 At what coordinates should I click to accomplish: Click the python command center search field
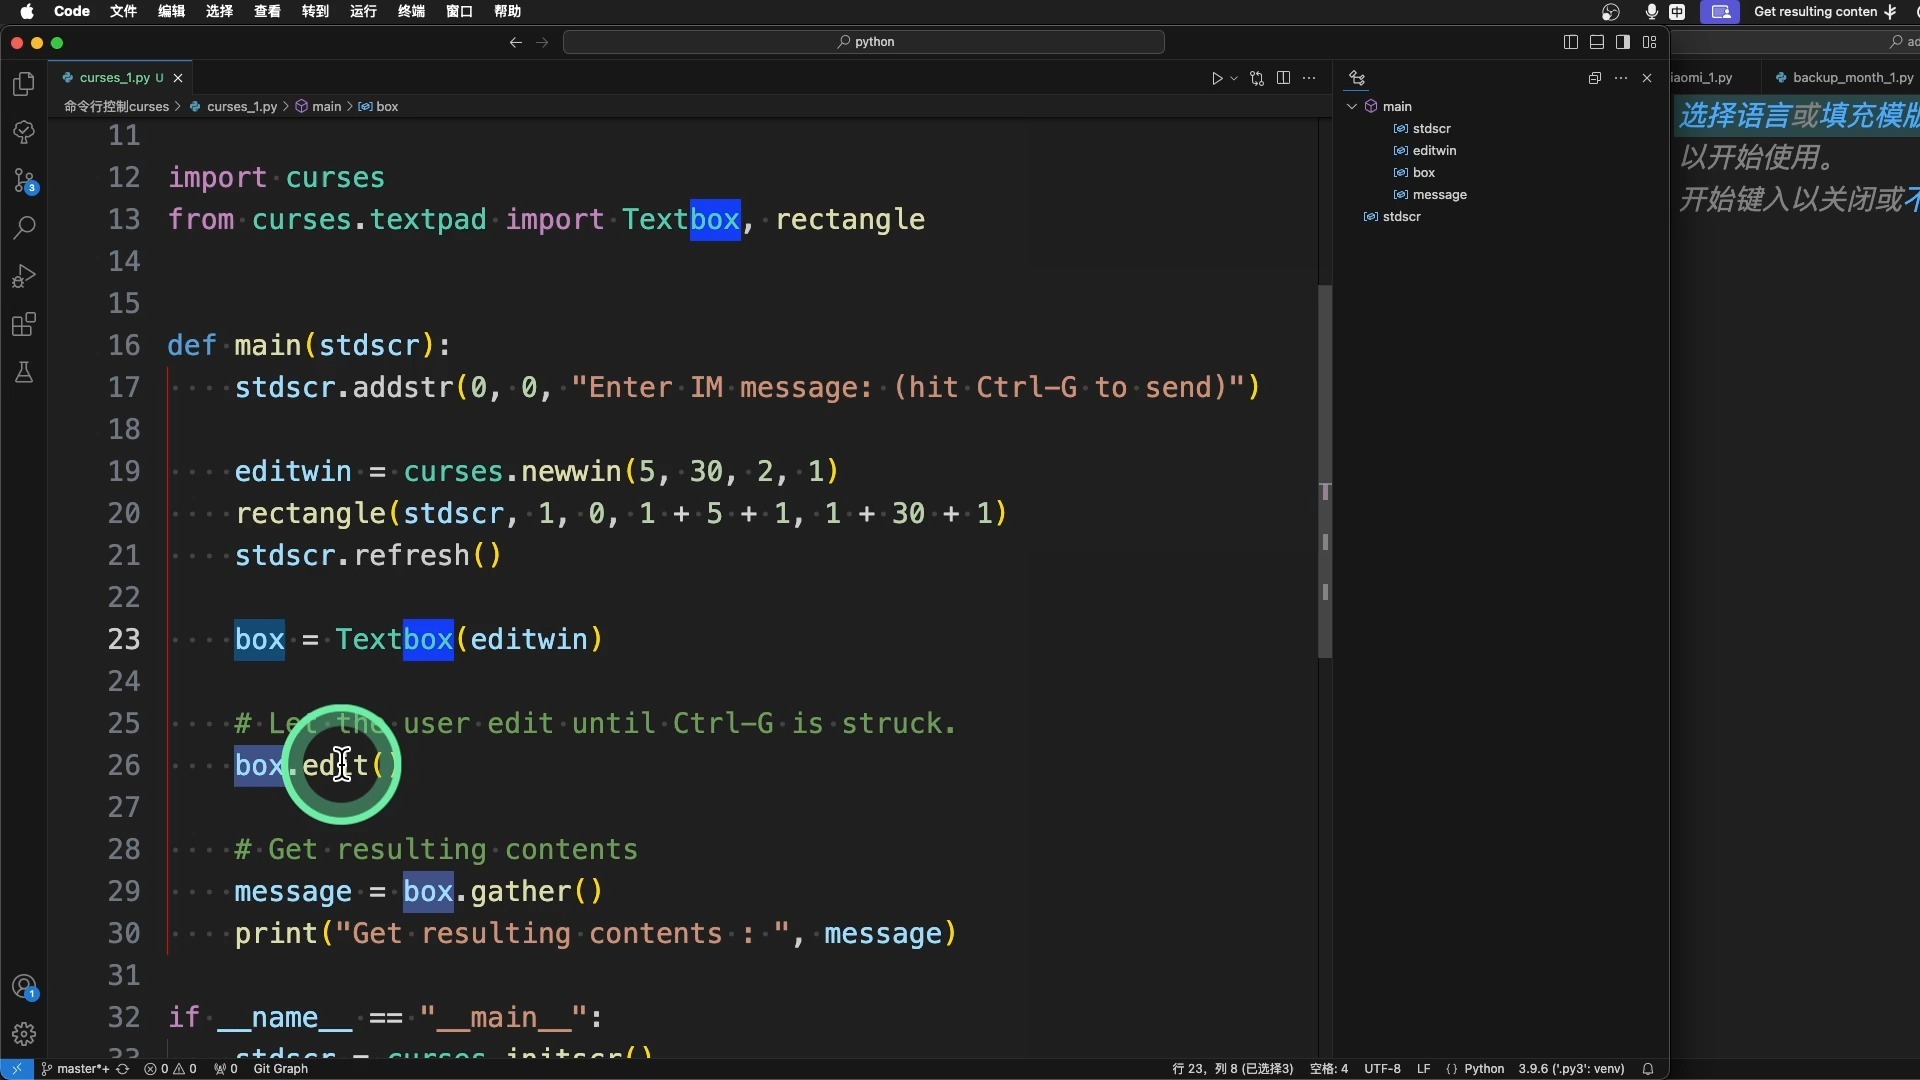pyautogui.click(x=864, y=42)
